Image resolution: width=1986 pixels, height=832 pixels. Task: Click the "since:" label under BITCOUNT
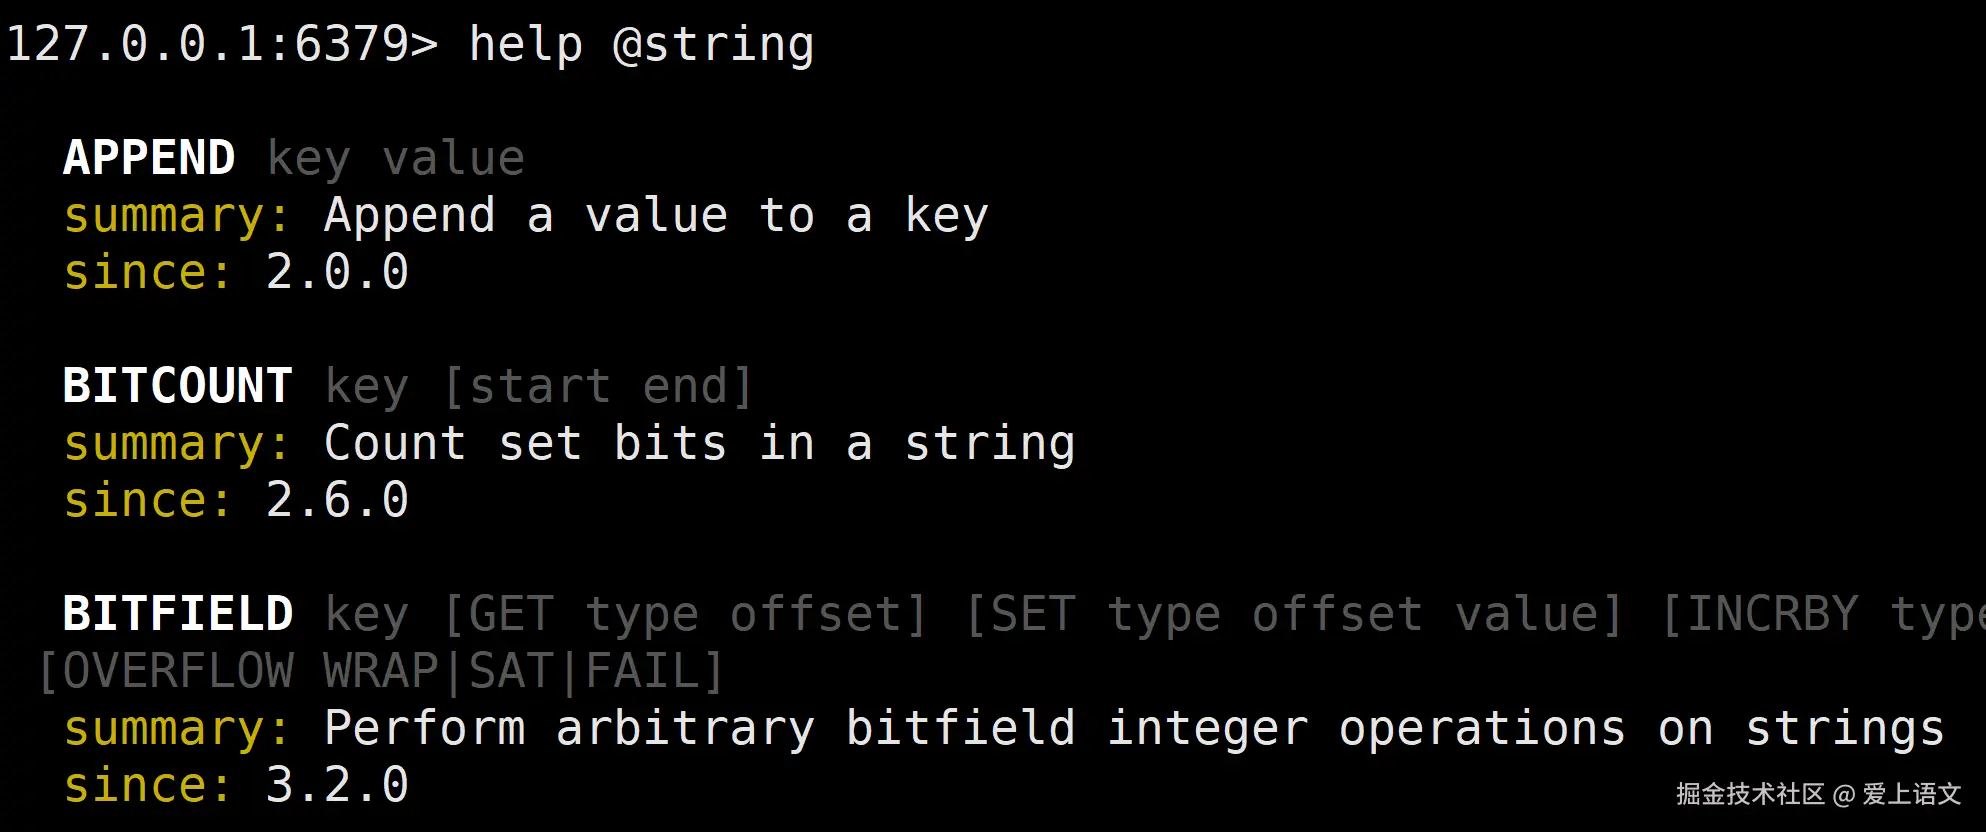click(x=148, y=500)
